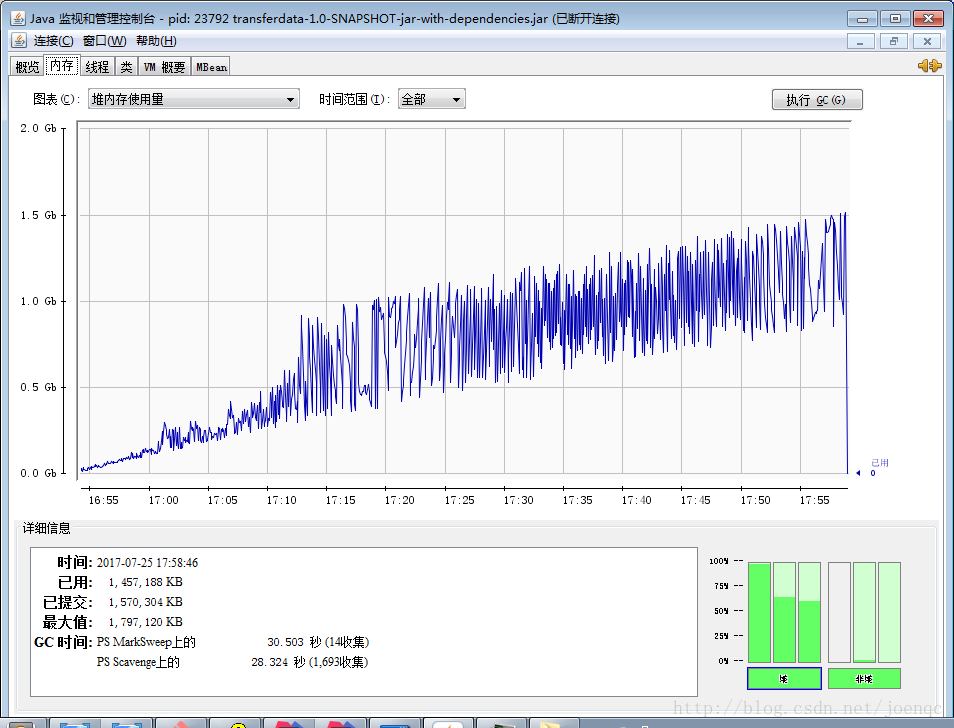Click the 1.0 Gb axis label
This screenshot has width=954, height=728.
(38, 301)
